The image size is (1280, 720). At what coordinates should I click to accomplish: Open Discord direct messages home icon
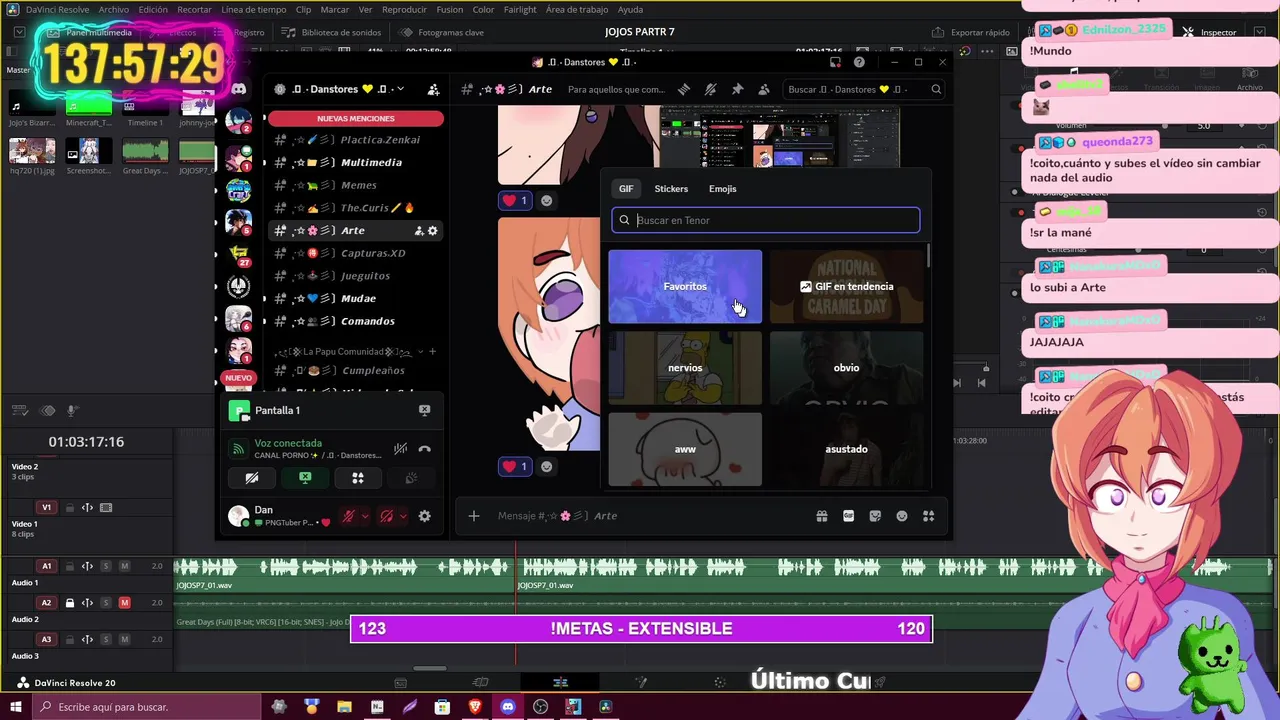[x=238, y=89]
